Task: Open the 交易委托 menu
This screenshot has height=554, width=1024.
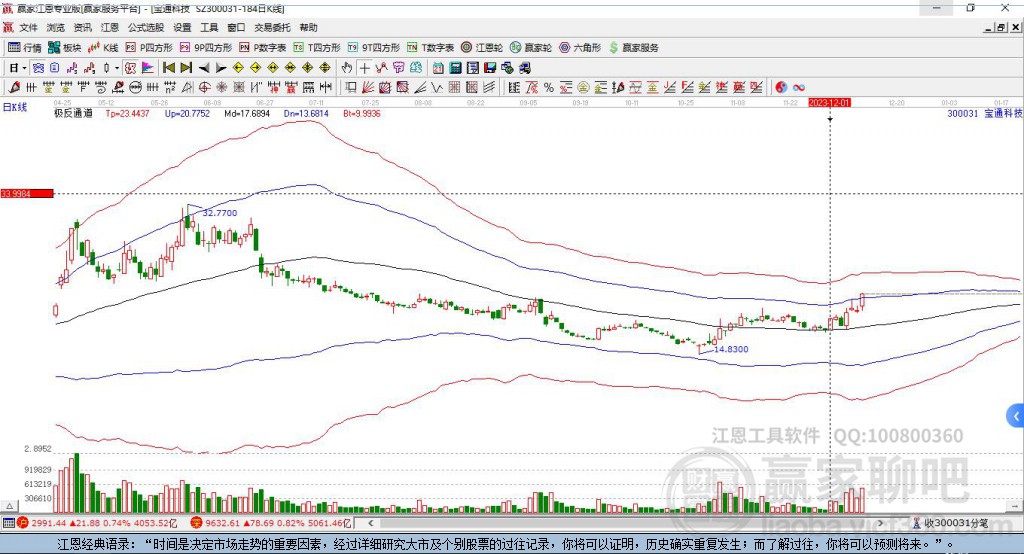Action: click(x=272, y=27)
